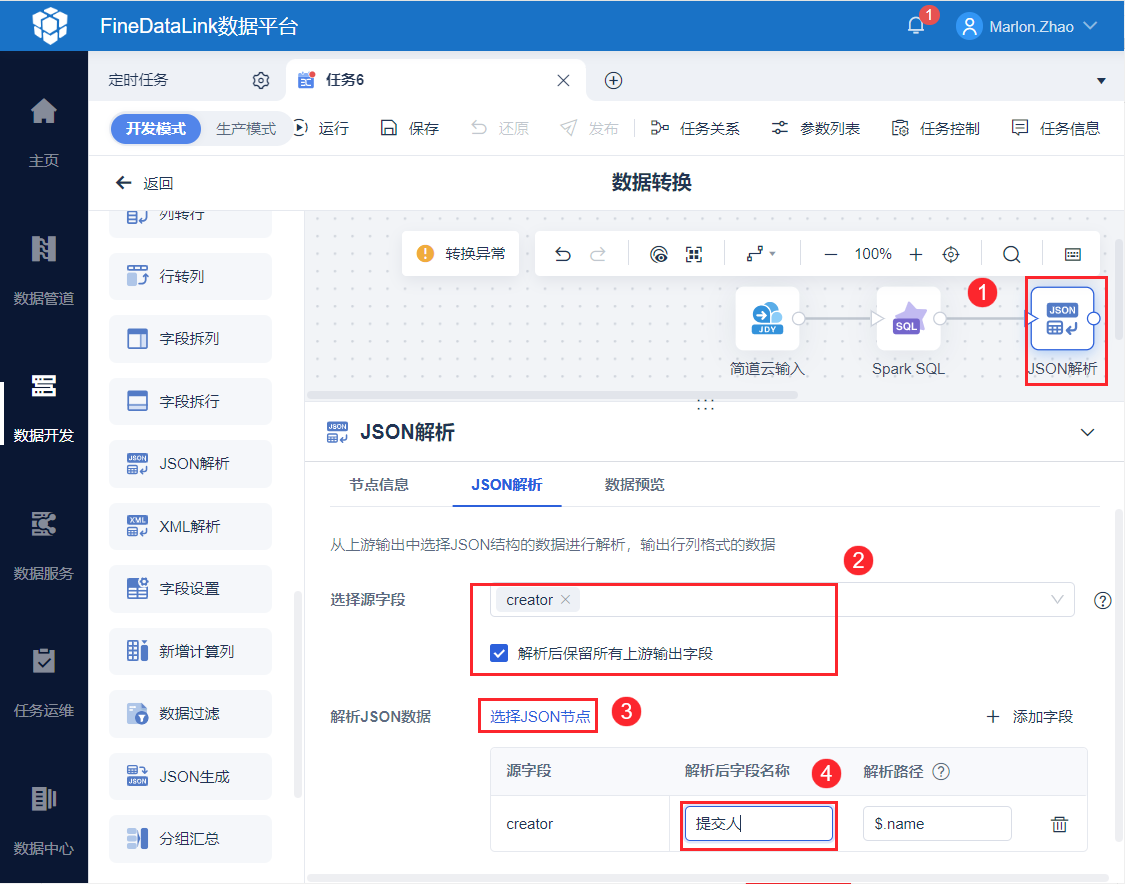Open 任务关系
The height and width of the screenshot is (884, 1125).
point(695,128)
